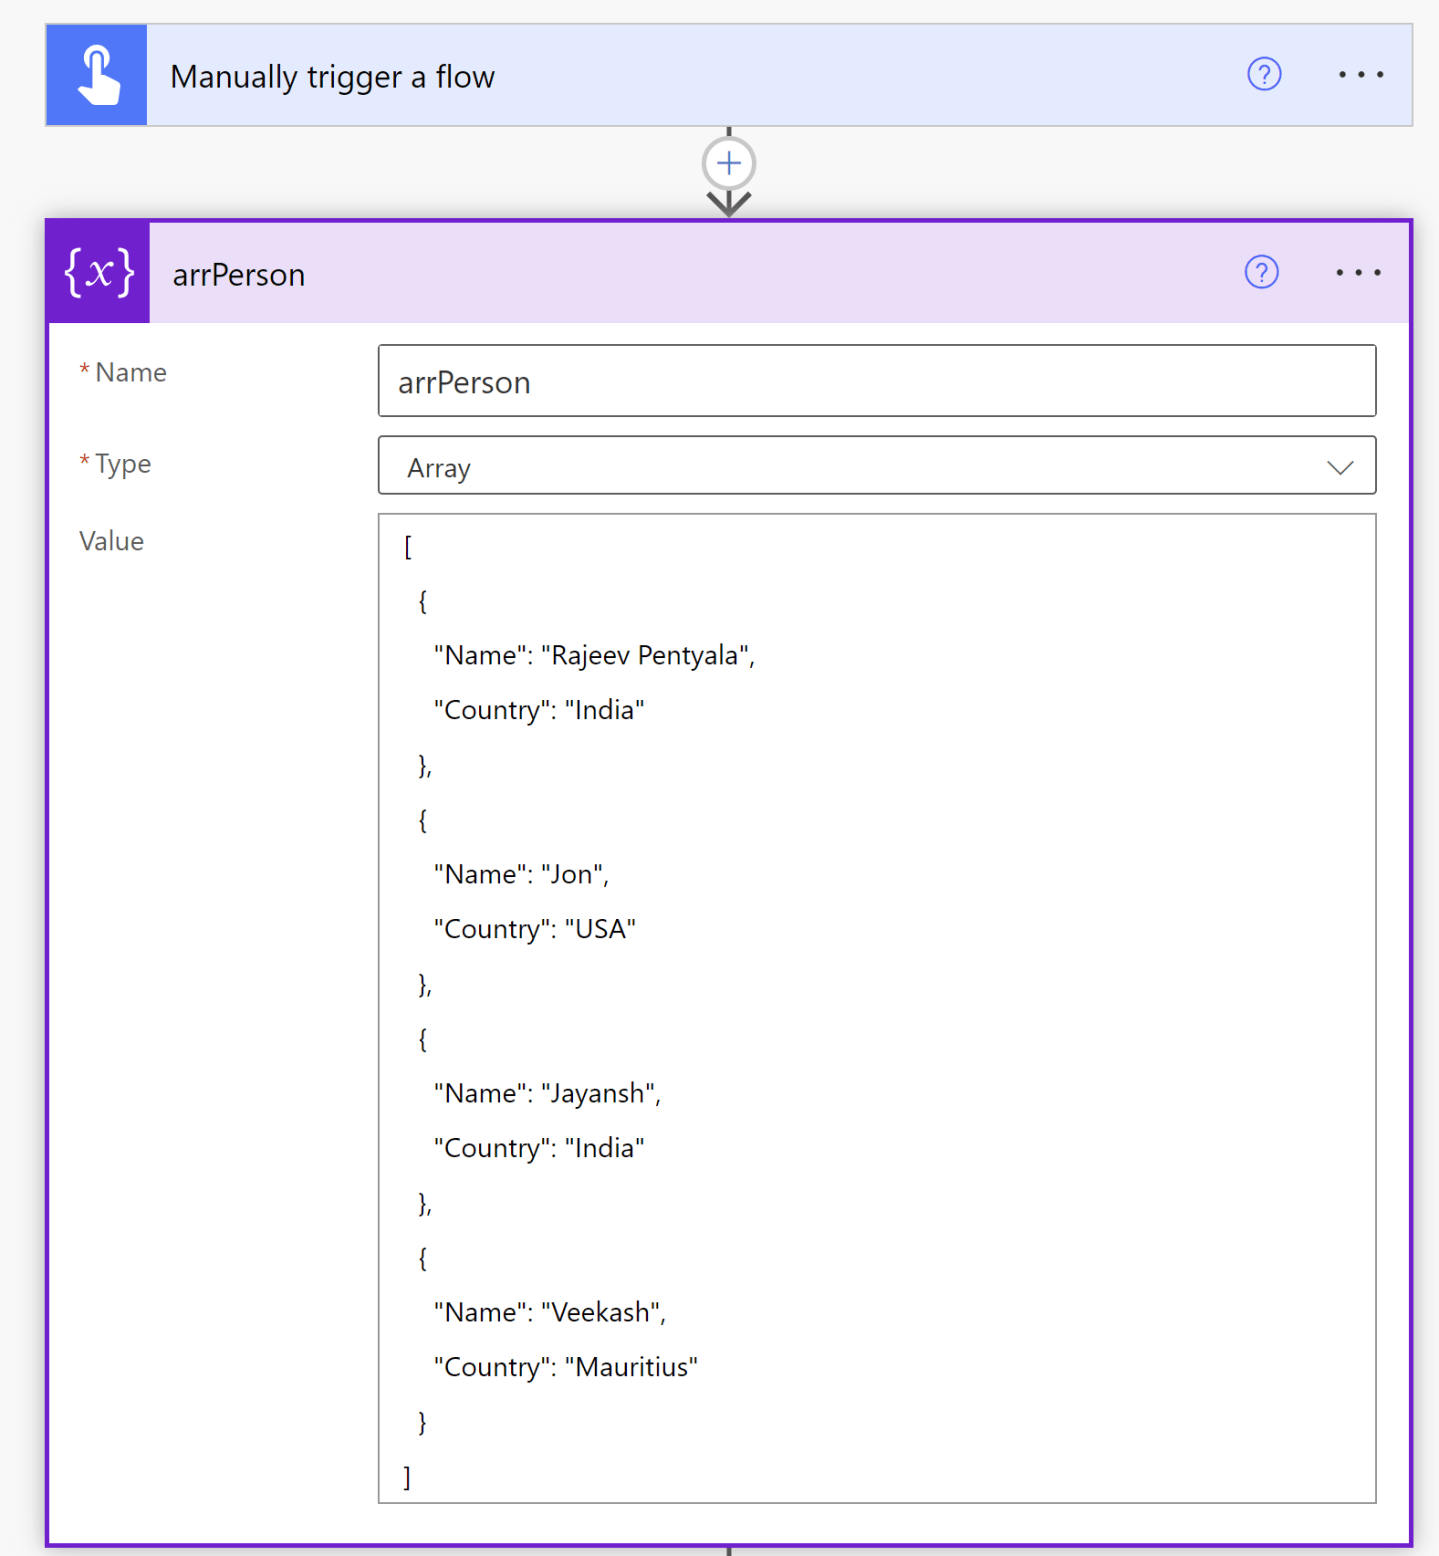Click the "Rajeev Pentyala" name value

[x=648, y=655]
